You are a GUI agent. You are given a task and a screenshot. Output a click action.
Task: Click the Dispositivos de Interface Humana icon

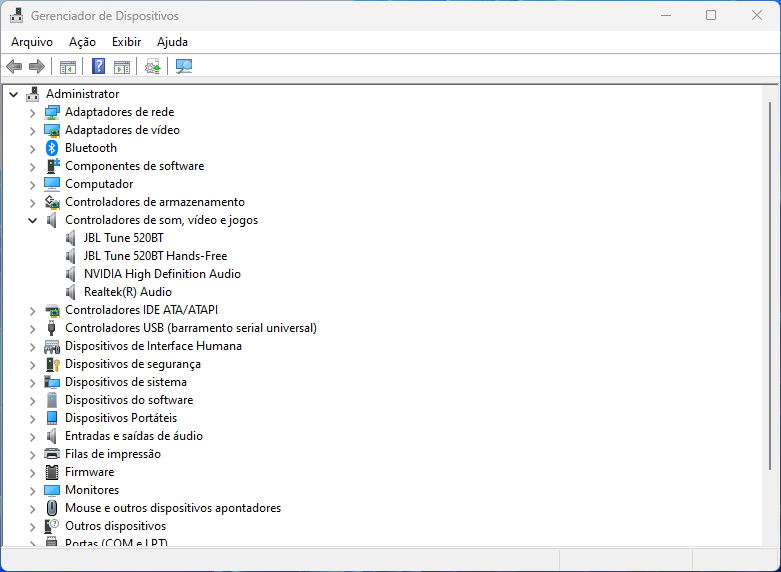(52, 346)
